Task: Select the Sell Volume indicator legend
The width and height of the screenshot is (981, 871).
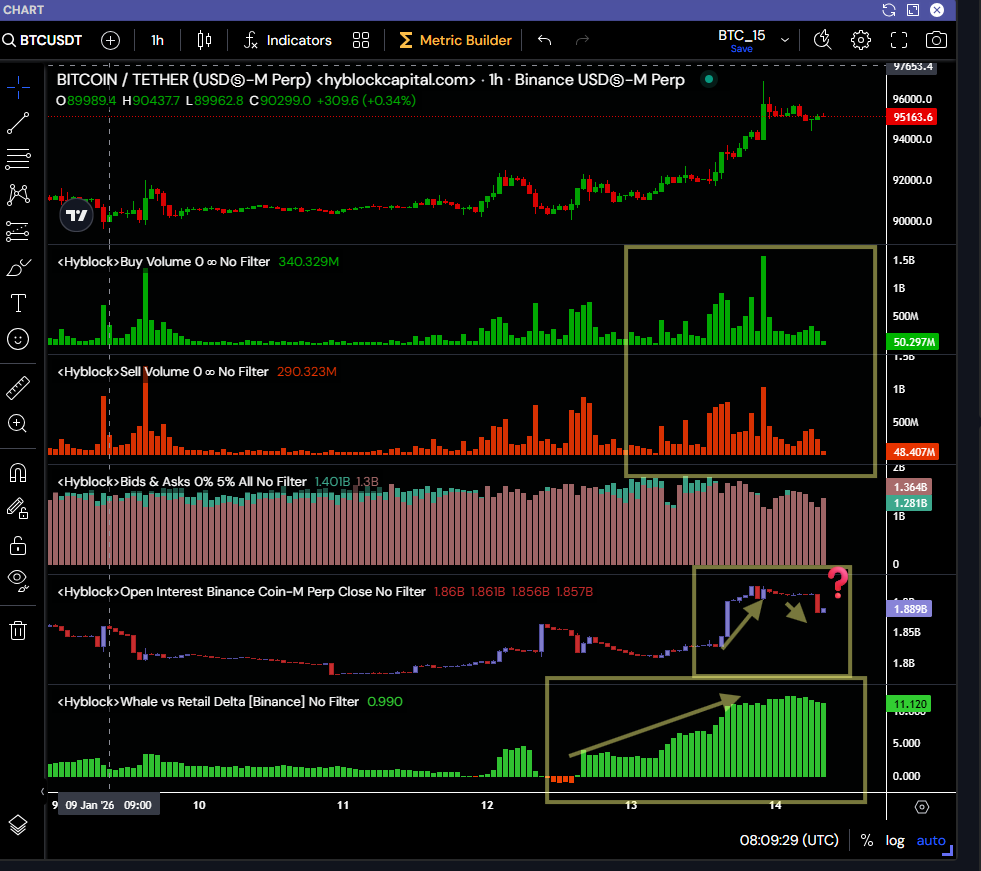Action: click(x=163, y=372)
